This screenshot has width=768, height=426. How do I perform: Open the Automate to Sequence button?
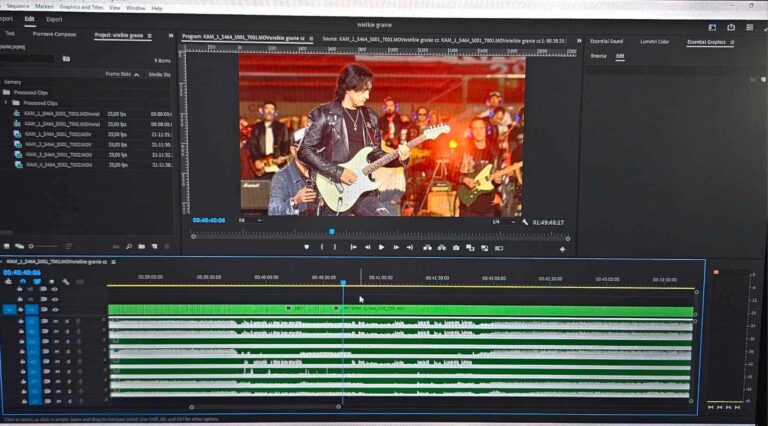[x=116, y=246]
